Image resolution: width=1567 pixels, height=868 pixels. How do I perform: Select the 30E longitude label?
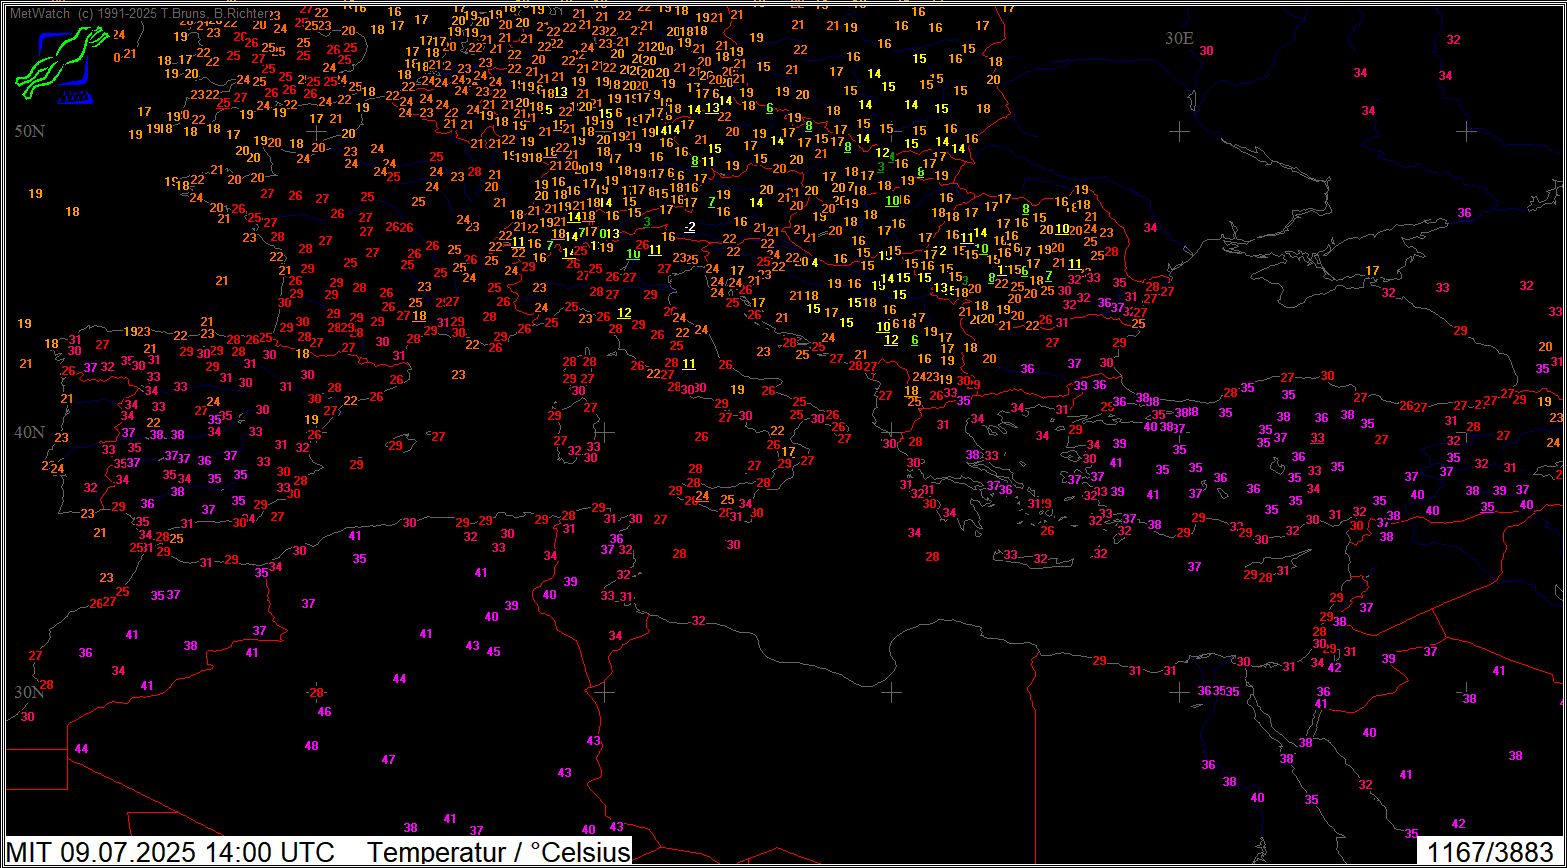click(1180, 38)
